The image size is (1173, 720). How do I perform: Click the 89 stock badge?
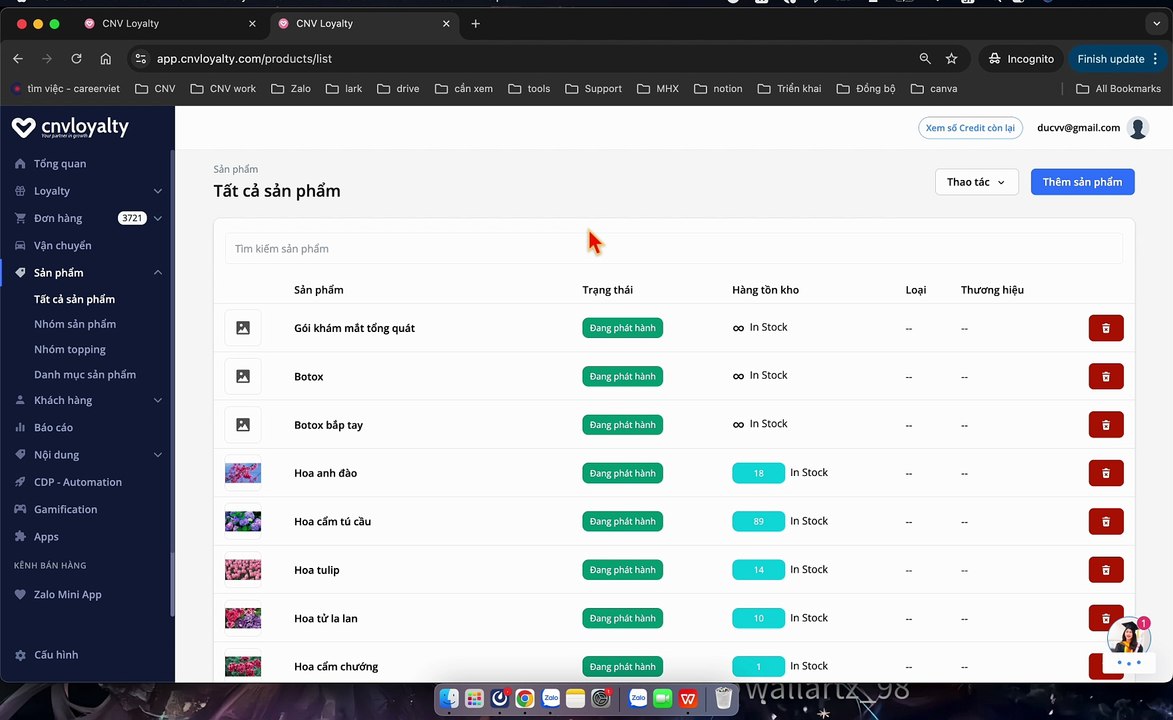759,522
